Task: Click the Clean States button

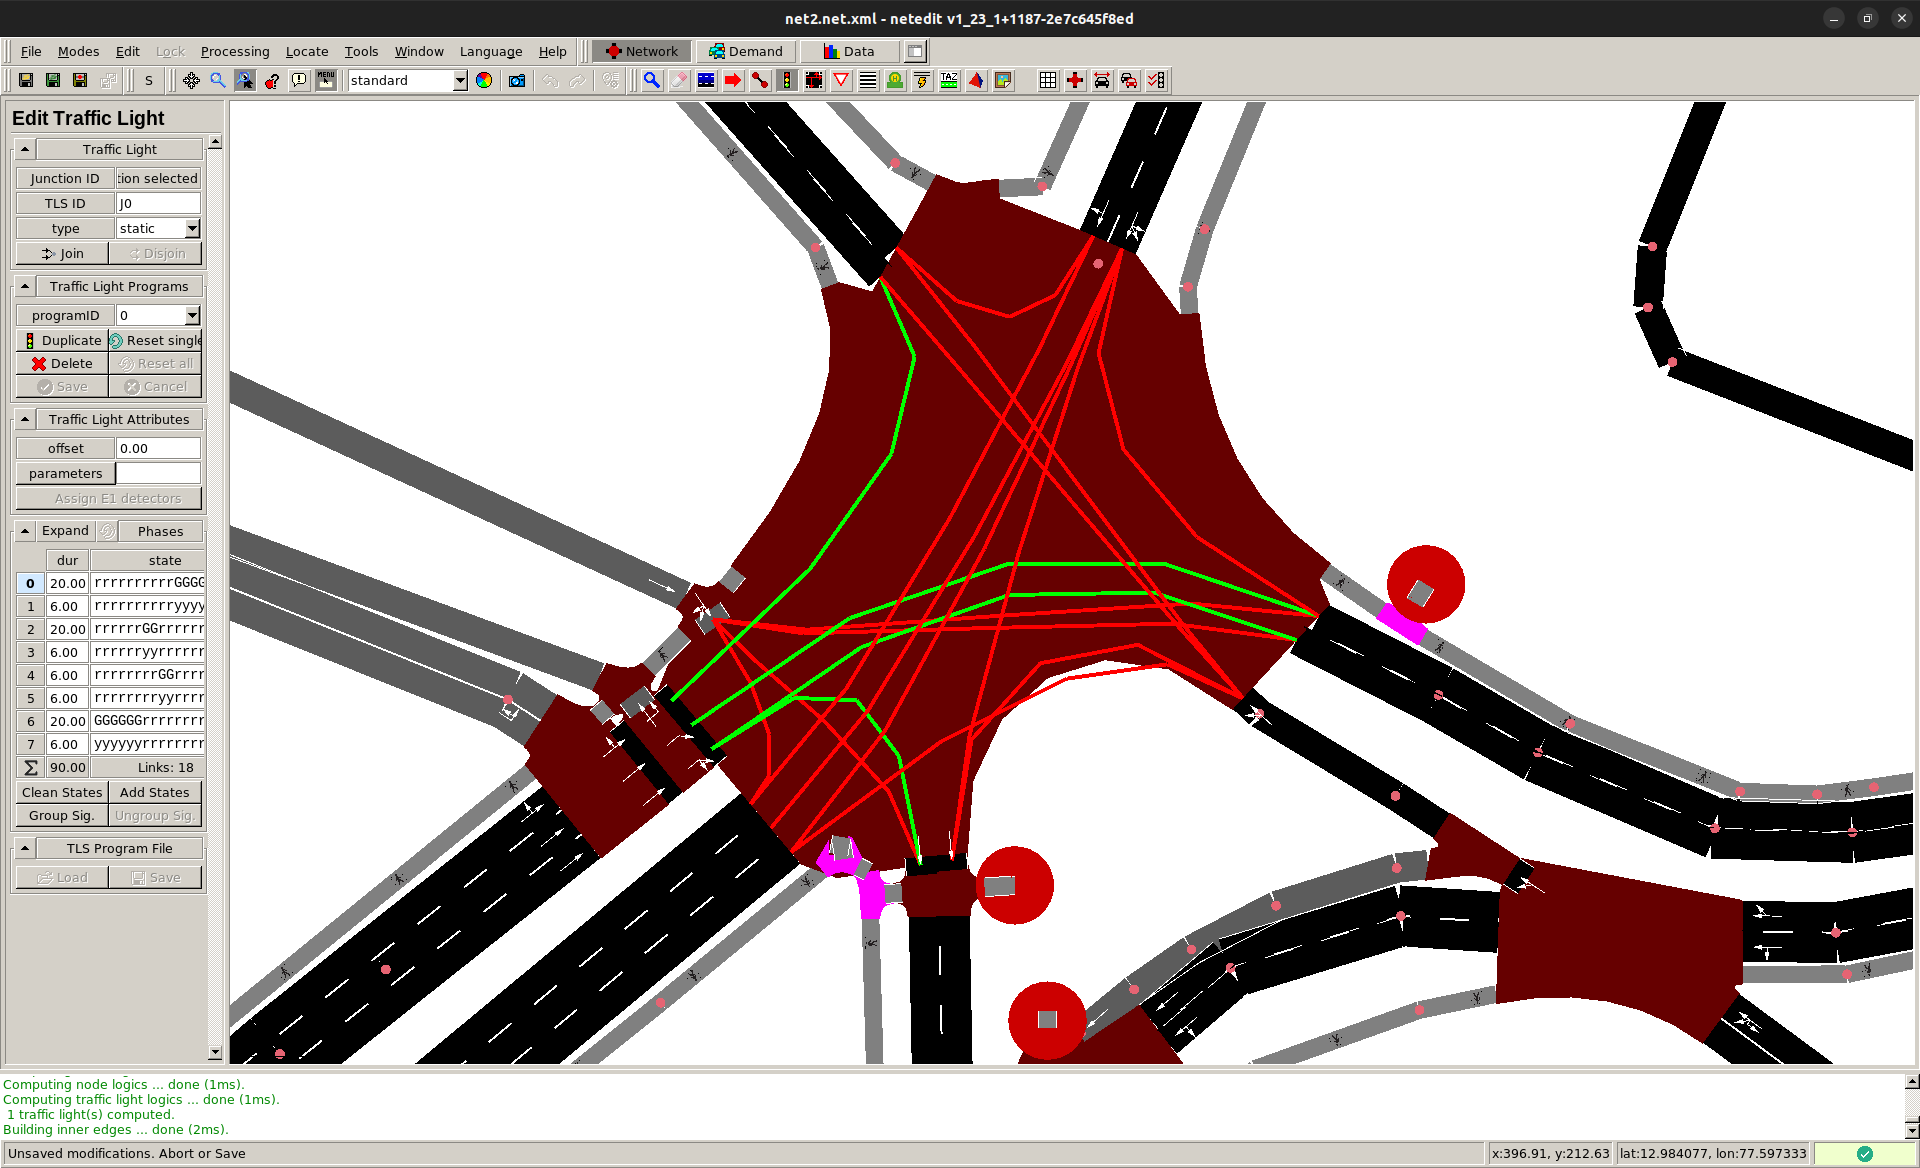Action: 61,792
